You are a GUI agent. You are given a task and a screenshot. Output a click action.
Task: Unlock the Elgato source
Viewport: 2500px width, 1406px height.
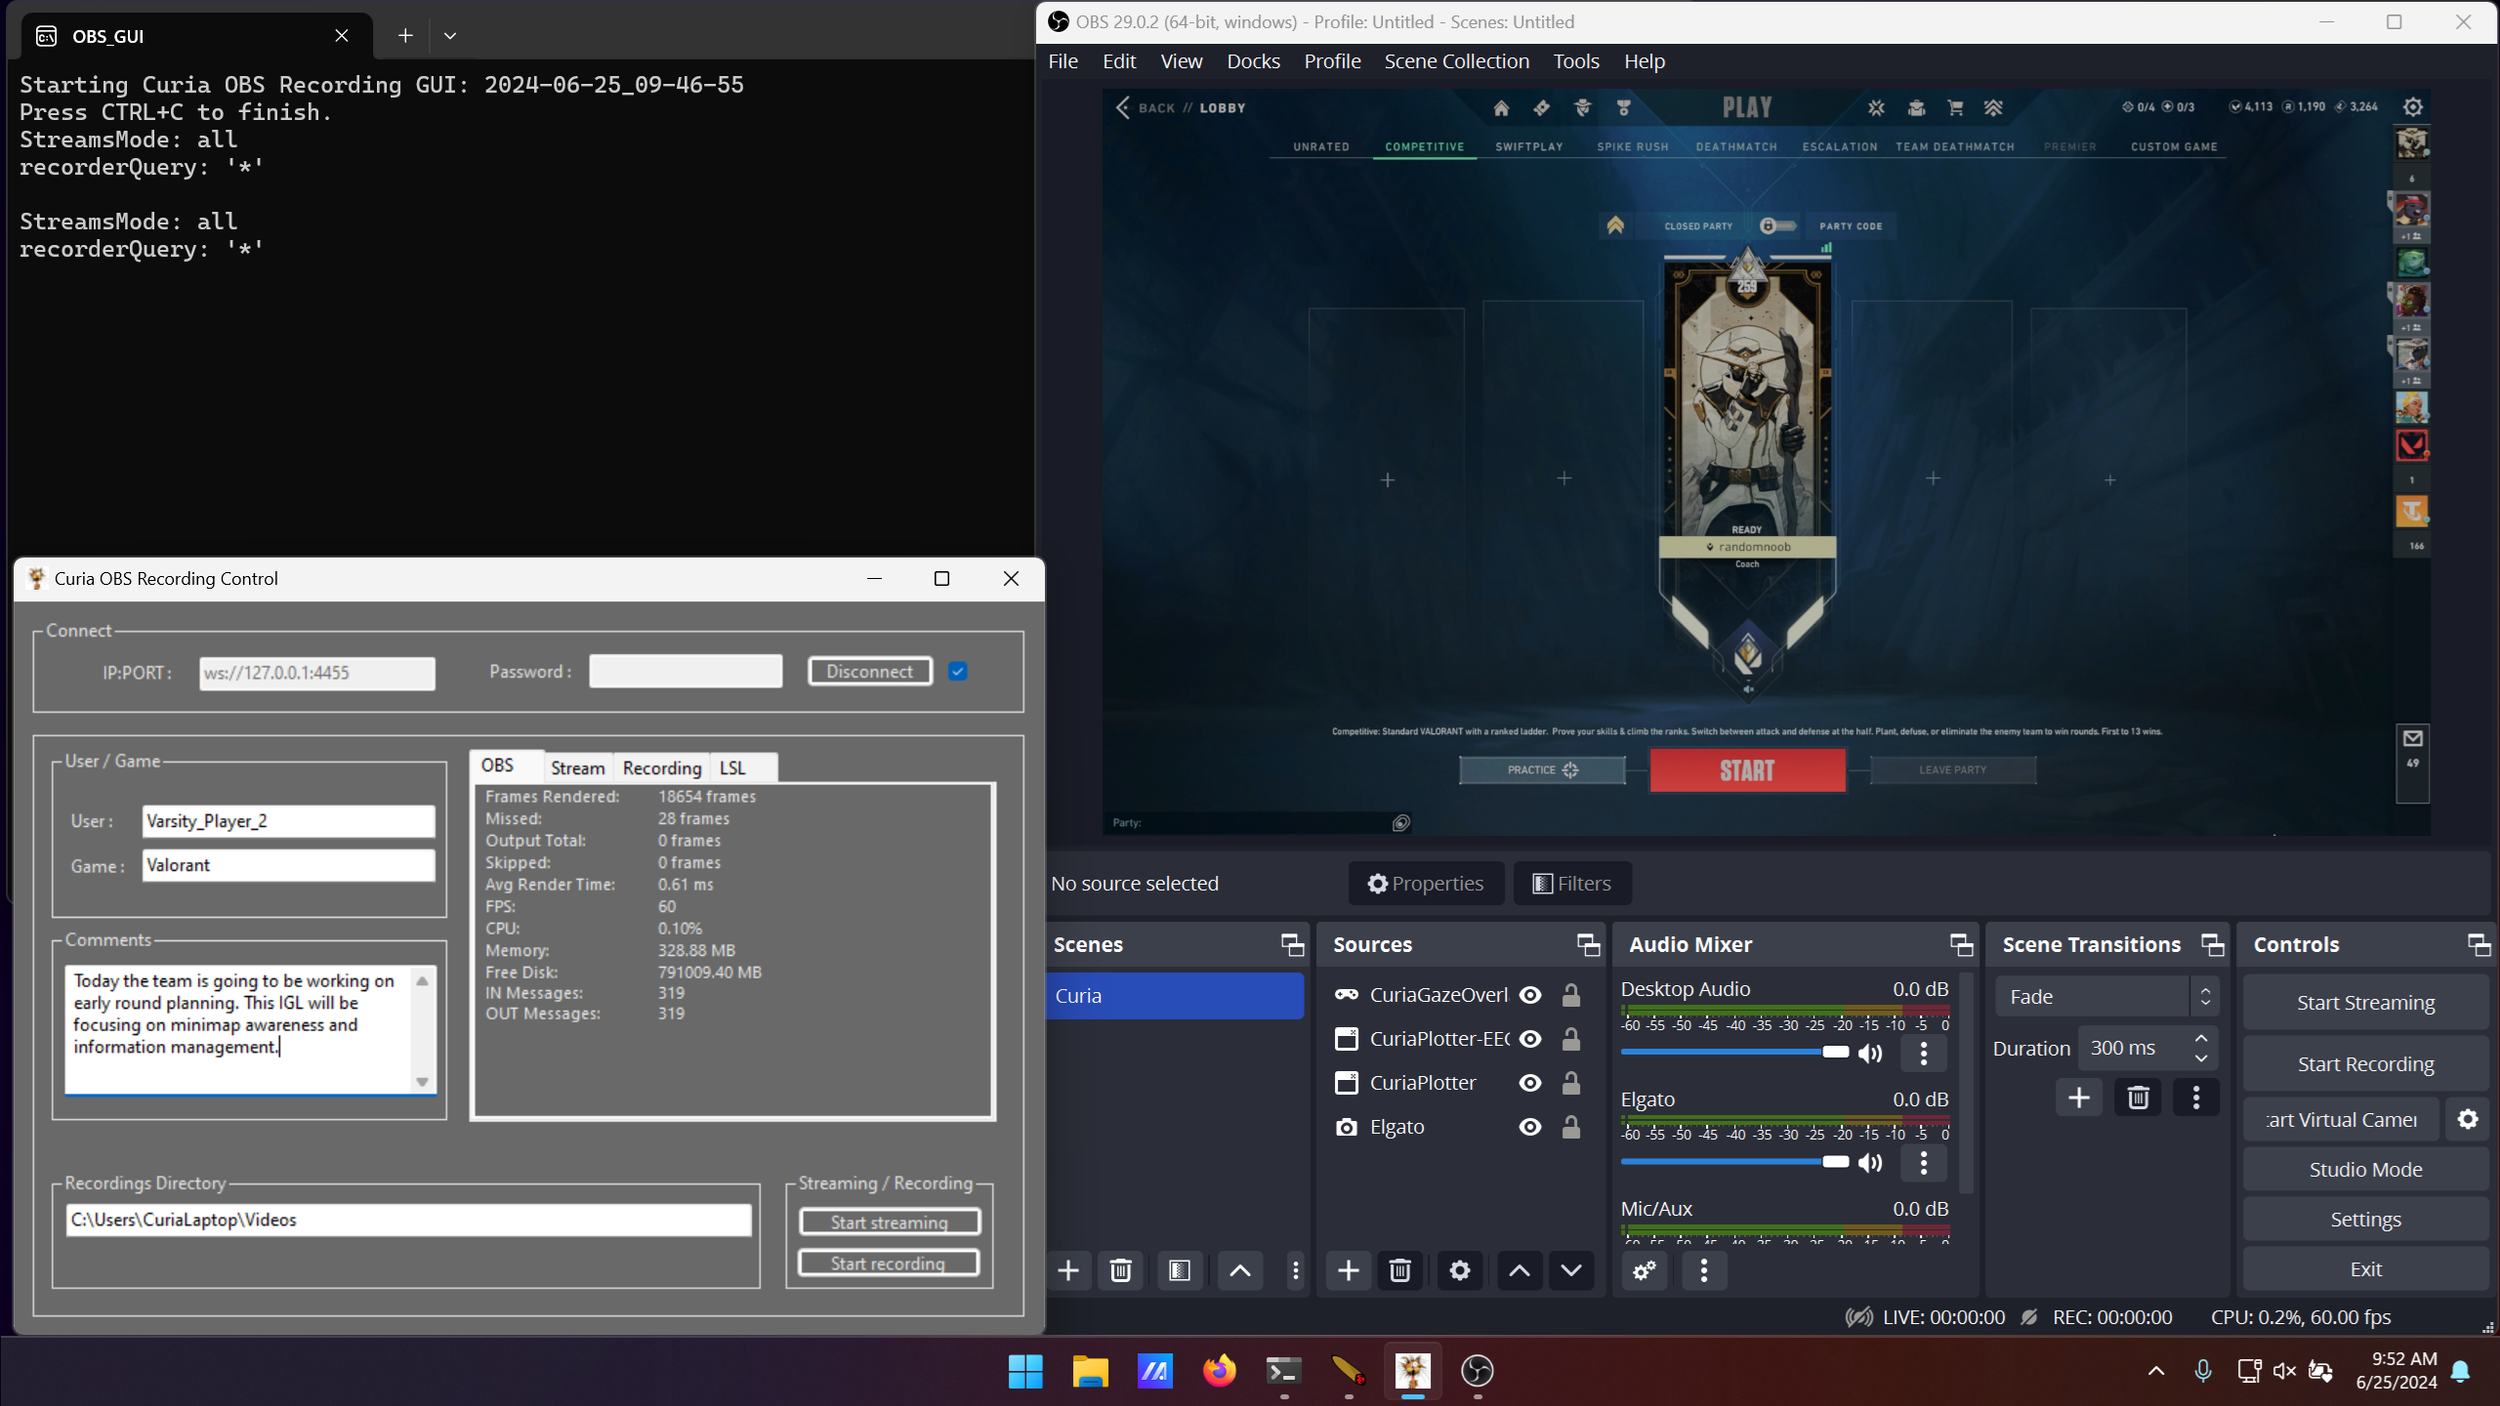pos(1571,1127)
